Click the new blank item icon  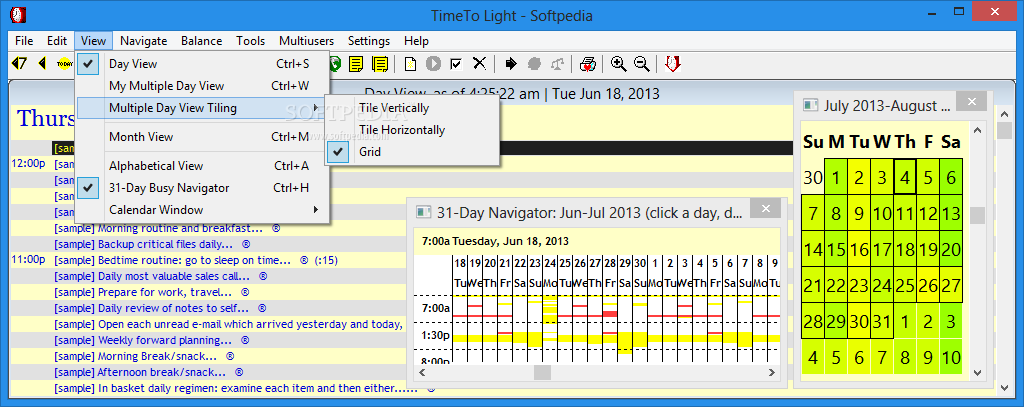(x=410, y=63)
